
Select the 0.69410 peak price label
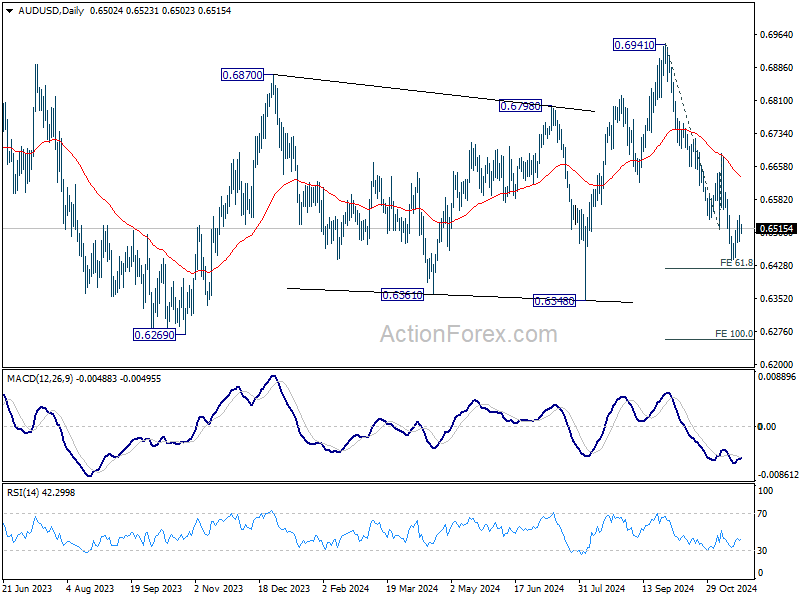[634, 45]
